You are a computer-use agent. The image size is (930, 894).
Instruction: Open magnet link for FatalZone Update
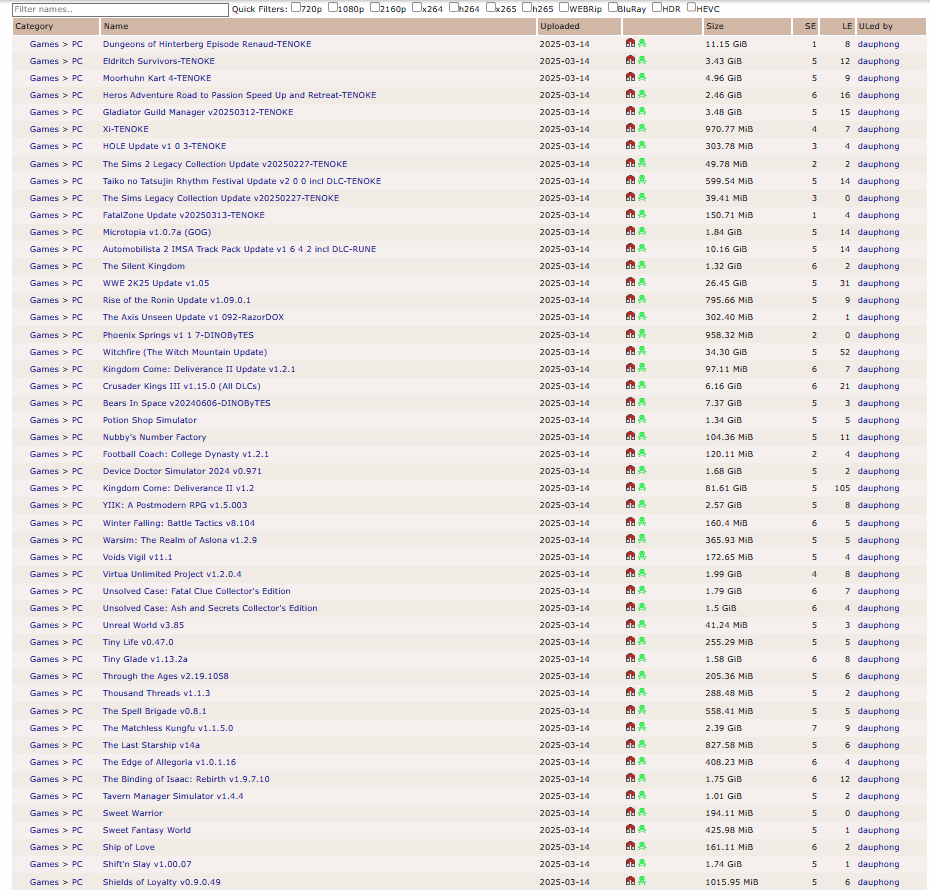pos(630,214)
